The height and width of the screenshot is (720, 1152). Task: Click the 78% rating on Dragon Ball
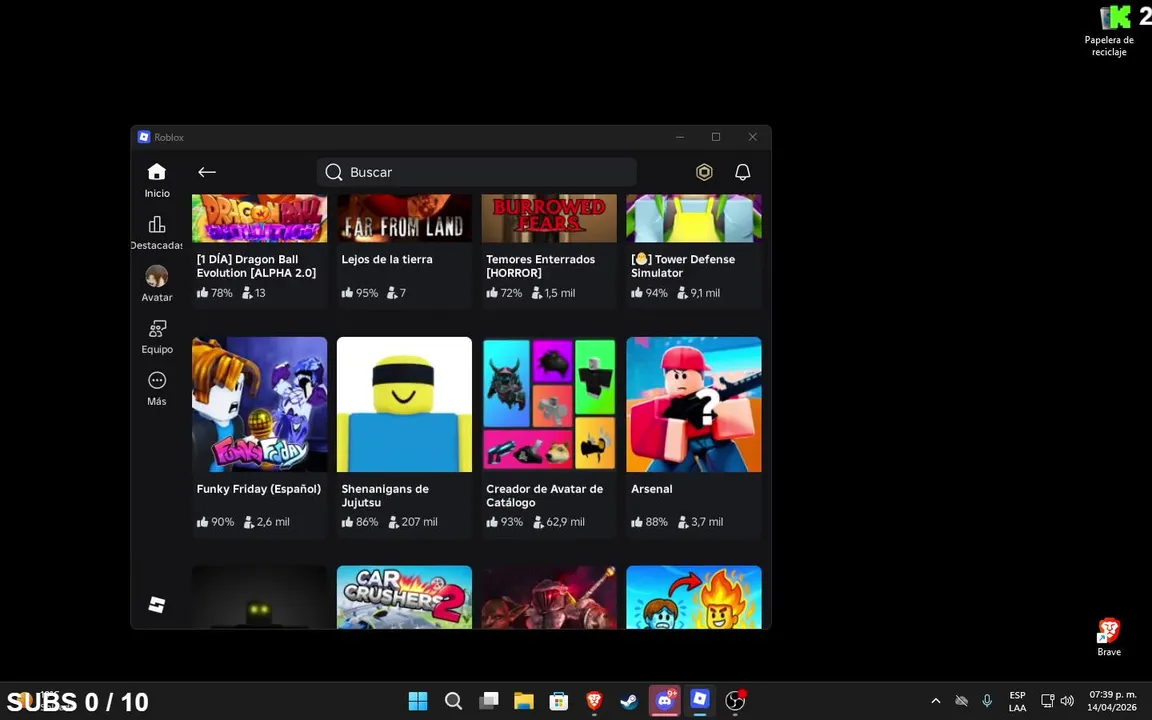point(215,292)
